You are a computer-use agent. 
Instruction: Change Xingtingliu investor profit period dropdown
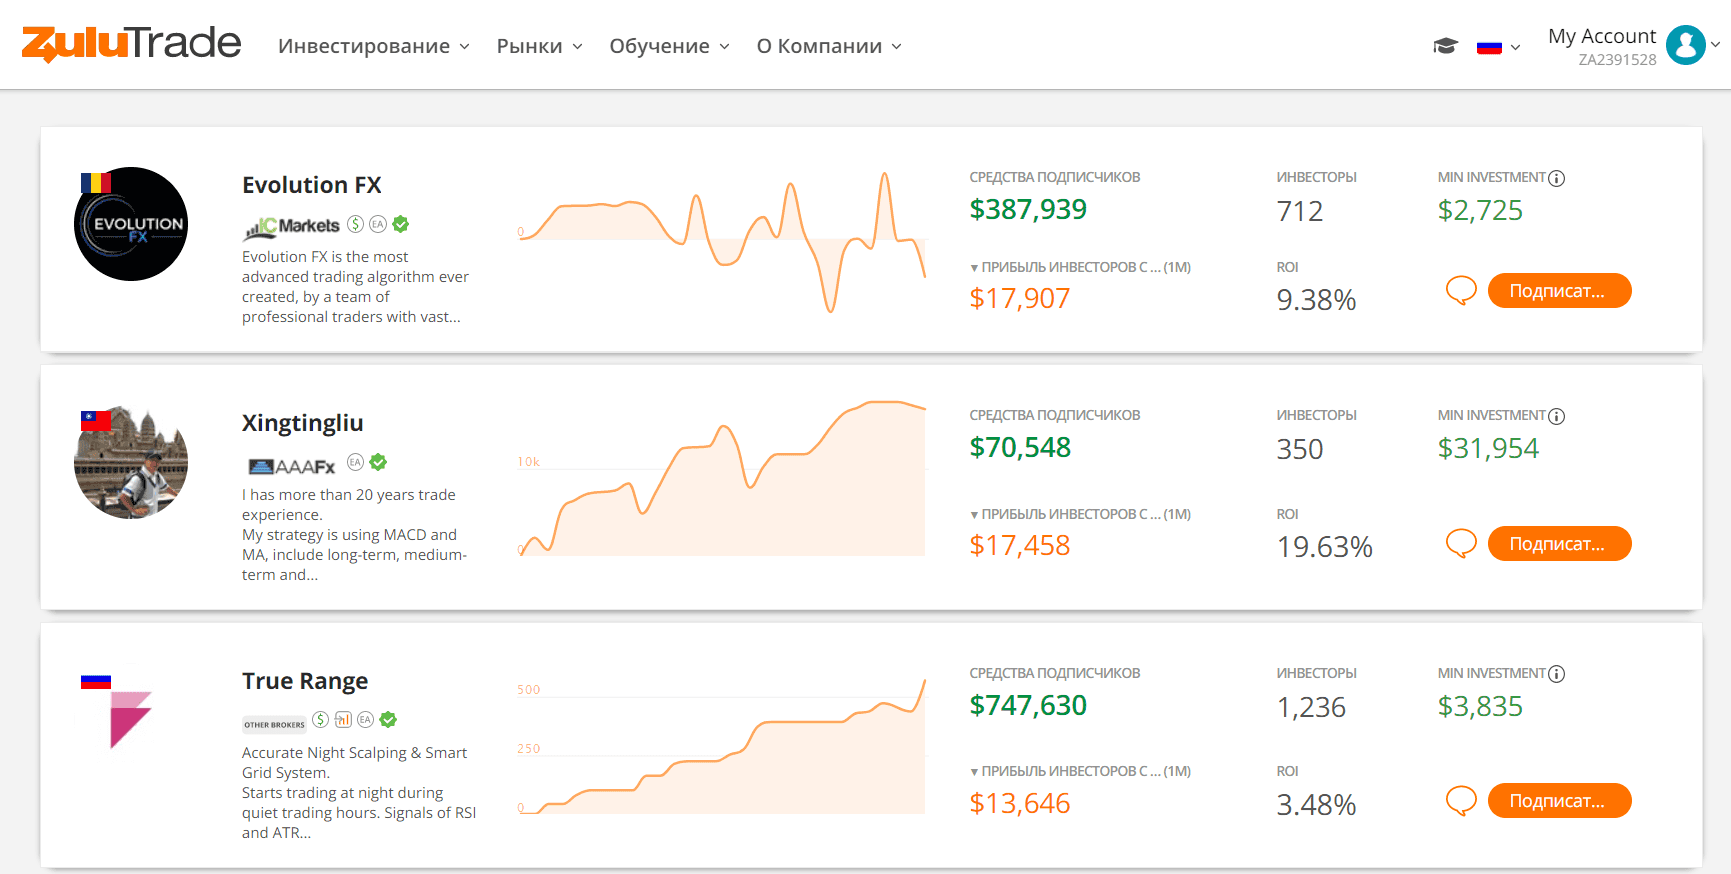(x=1080, y=514)
